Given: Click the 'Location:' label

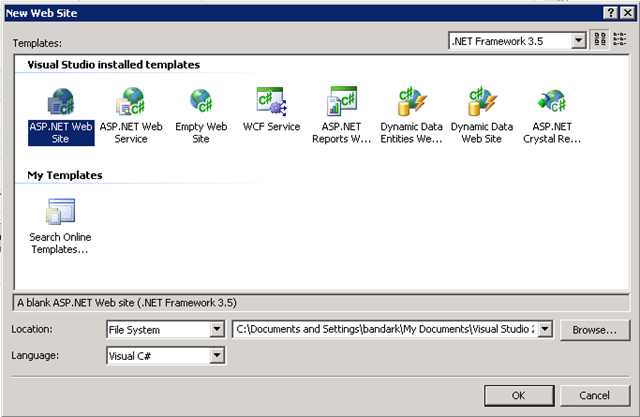Looking at the screenshot, I should click(x=32, y=329).
